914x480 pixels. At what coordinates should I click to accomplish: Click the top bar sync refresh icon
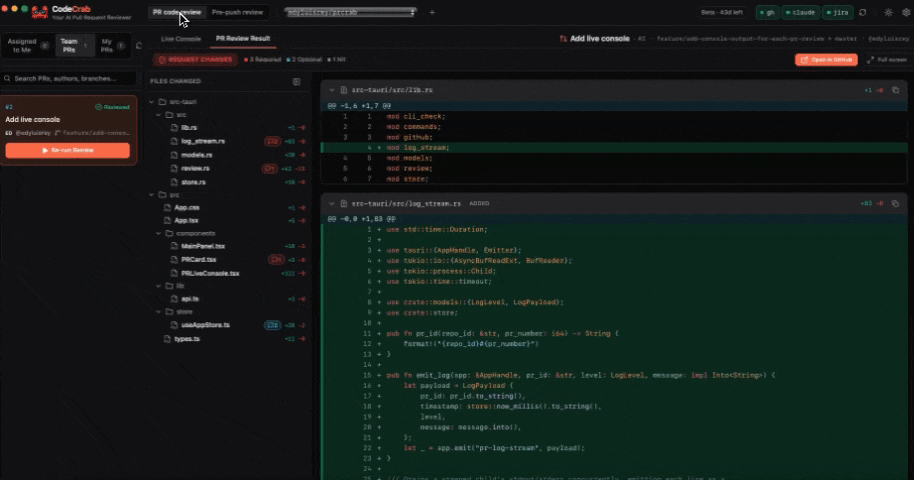click(863, 12)
